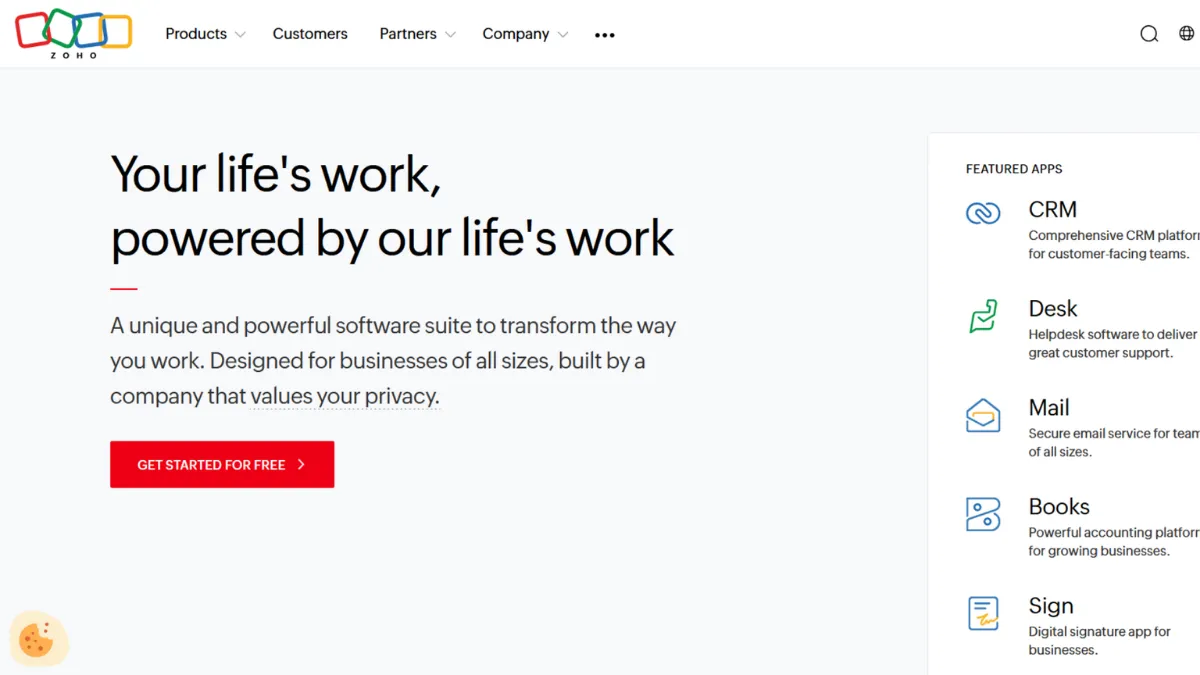The width and height of the screenshot is (1200, 675).
Task: Open the ellipsis overflow menu
Action: coord(604,35)
